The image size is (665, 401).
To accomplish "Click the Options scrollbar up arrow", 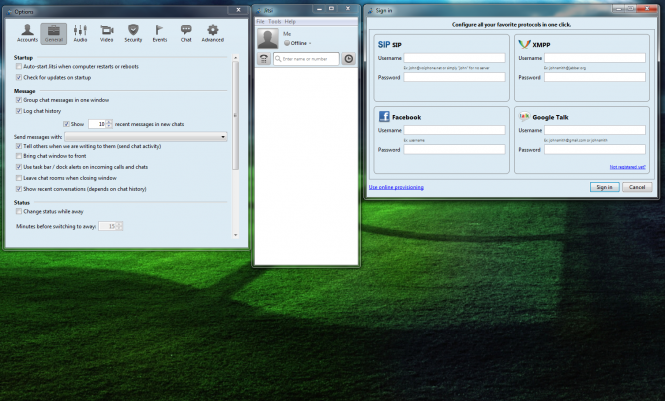I will pos(235,58).
